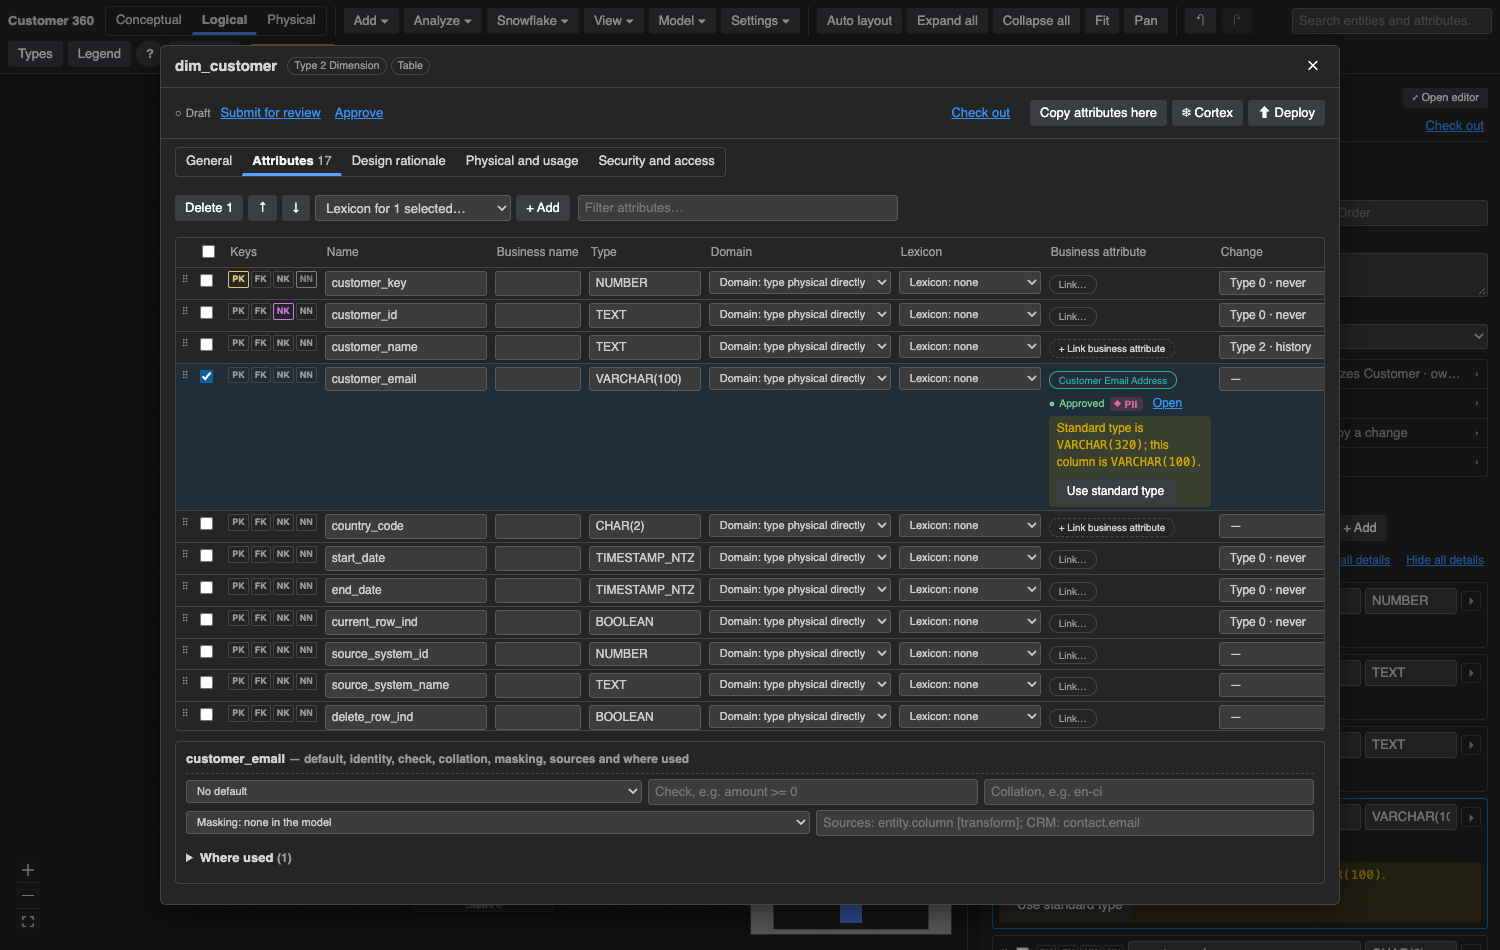
Task: Switch to Conceptual model view
Action: pos(149,20)
